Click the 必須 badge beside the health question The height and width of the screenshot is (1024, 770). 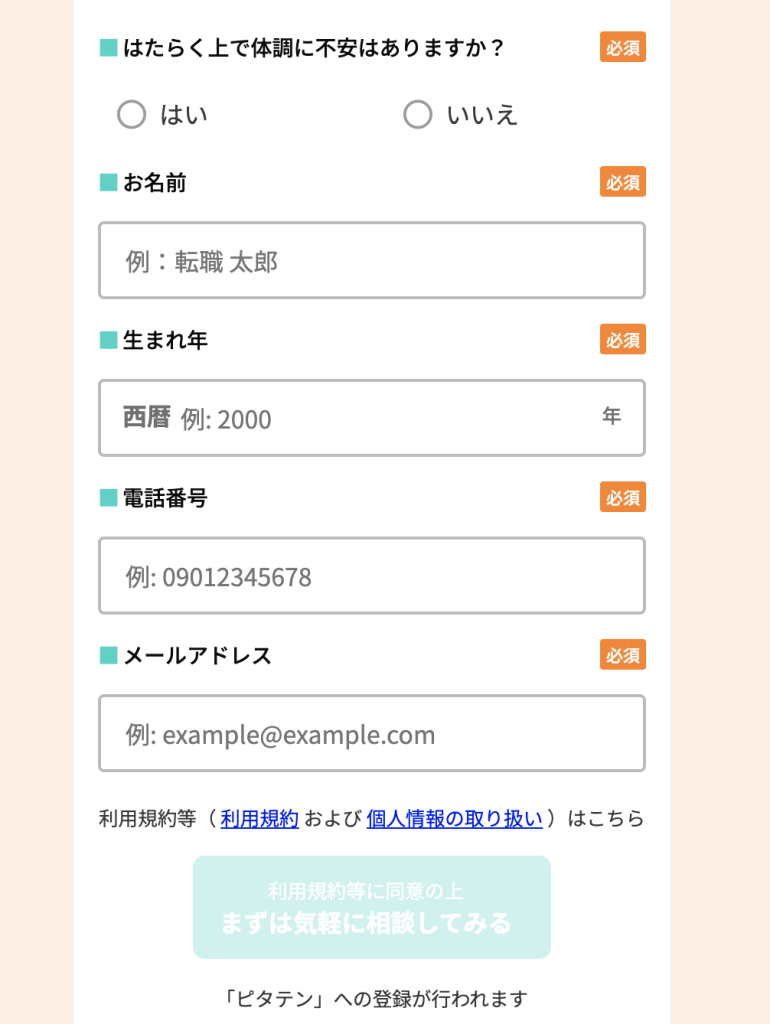(622, 47)
